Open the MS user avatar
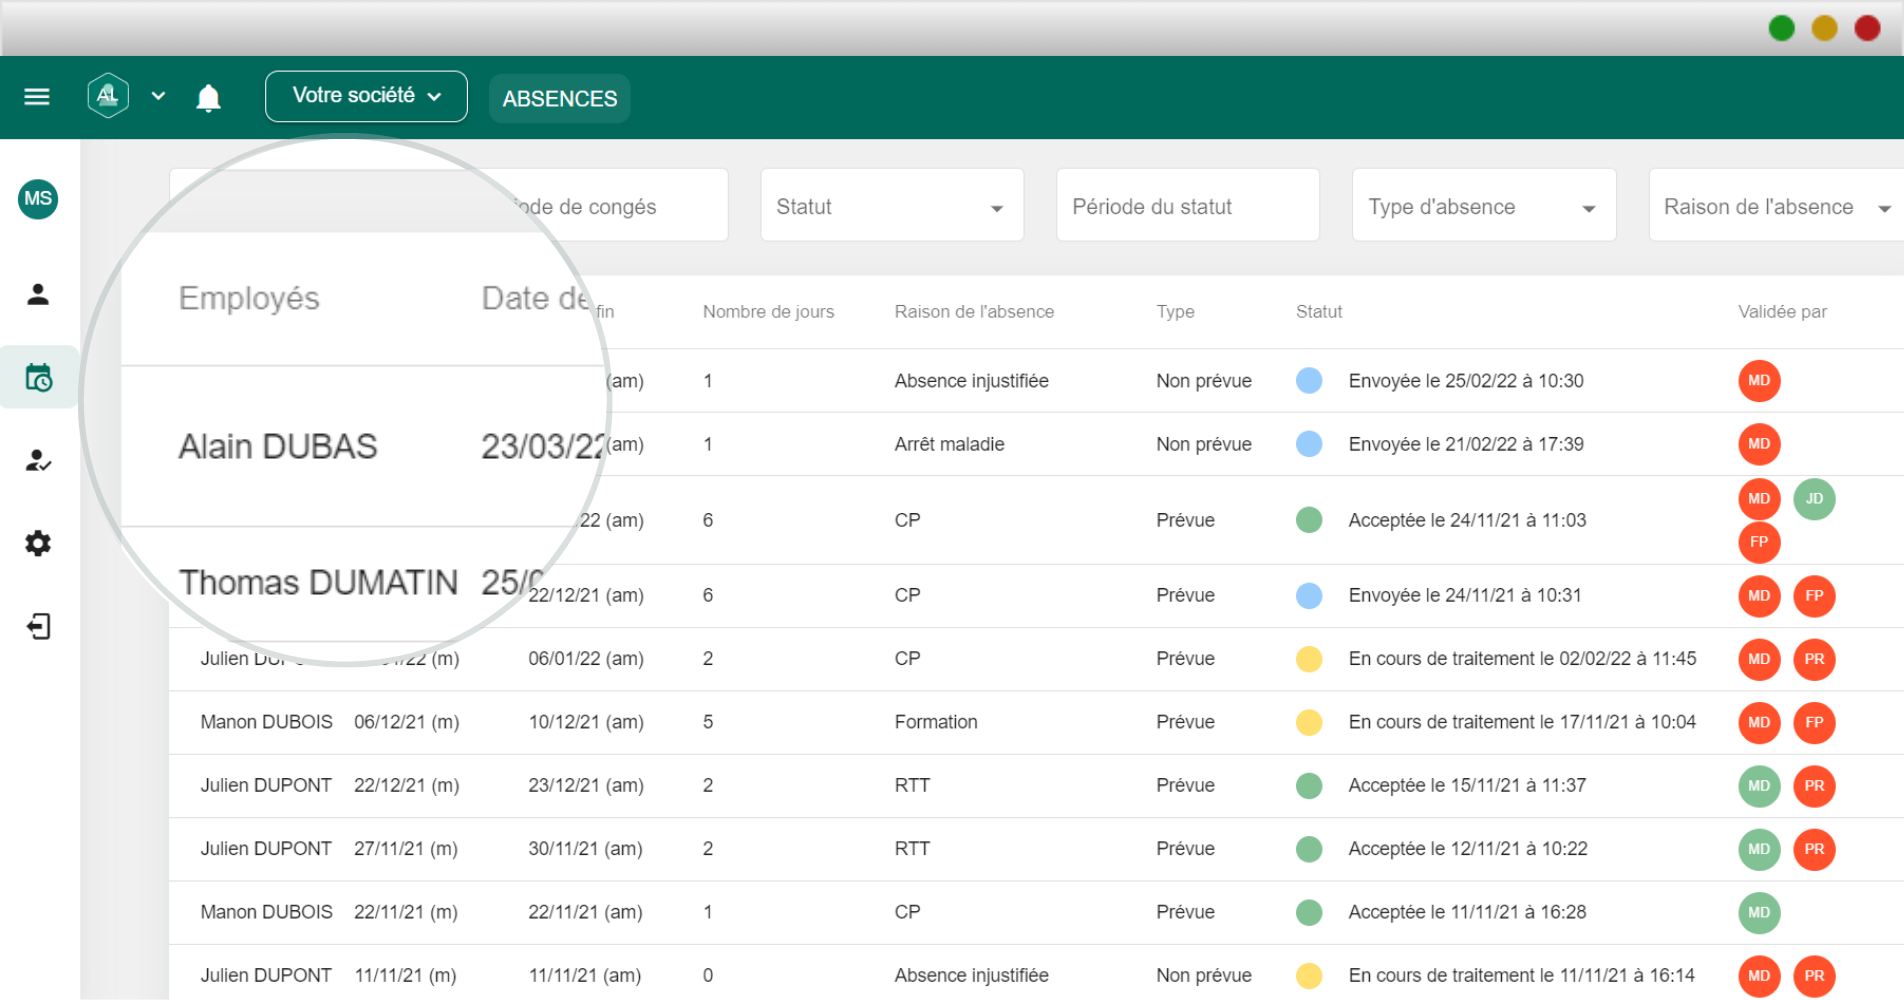Viewport: 1904px width, 1000px height. pos(38,199)
